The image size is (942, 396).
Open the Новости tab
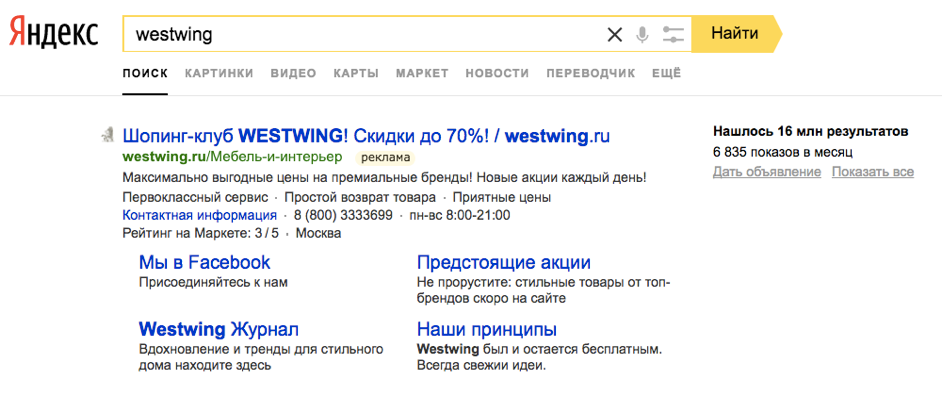(497, 73)
